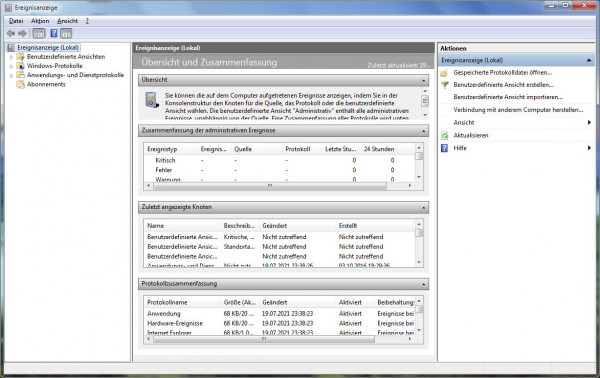
Task: Click the Forward arrow toolbar icon
Action: click(23, 33)
